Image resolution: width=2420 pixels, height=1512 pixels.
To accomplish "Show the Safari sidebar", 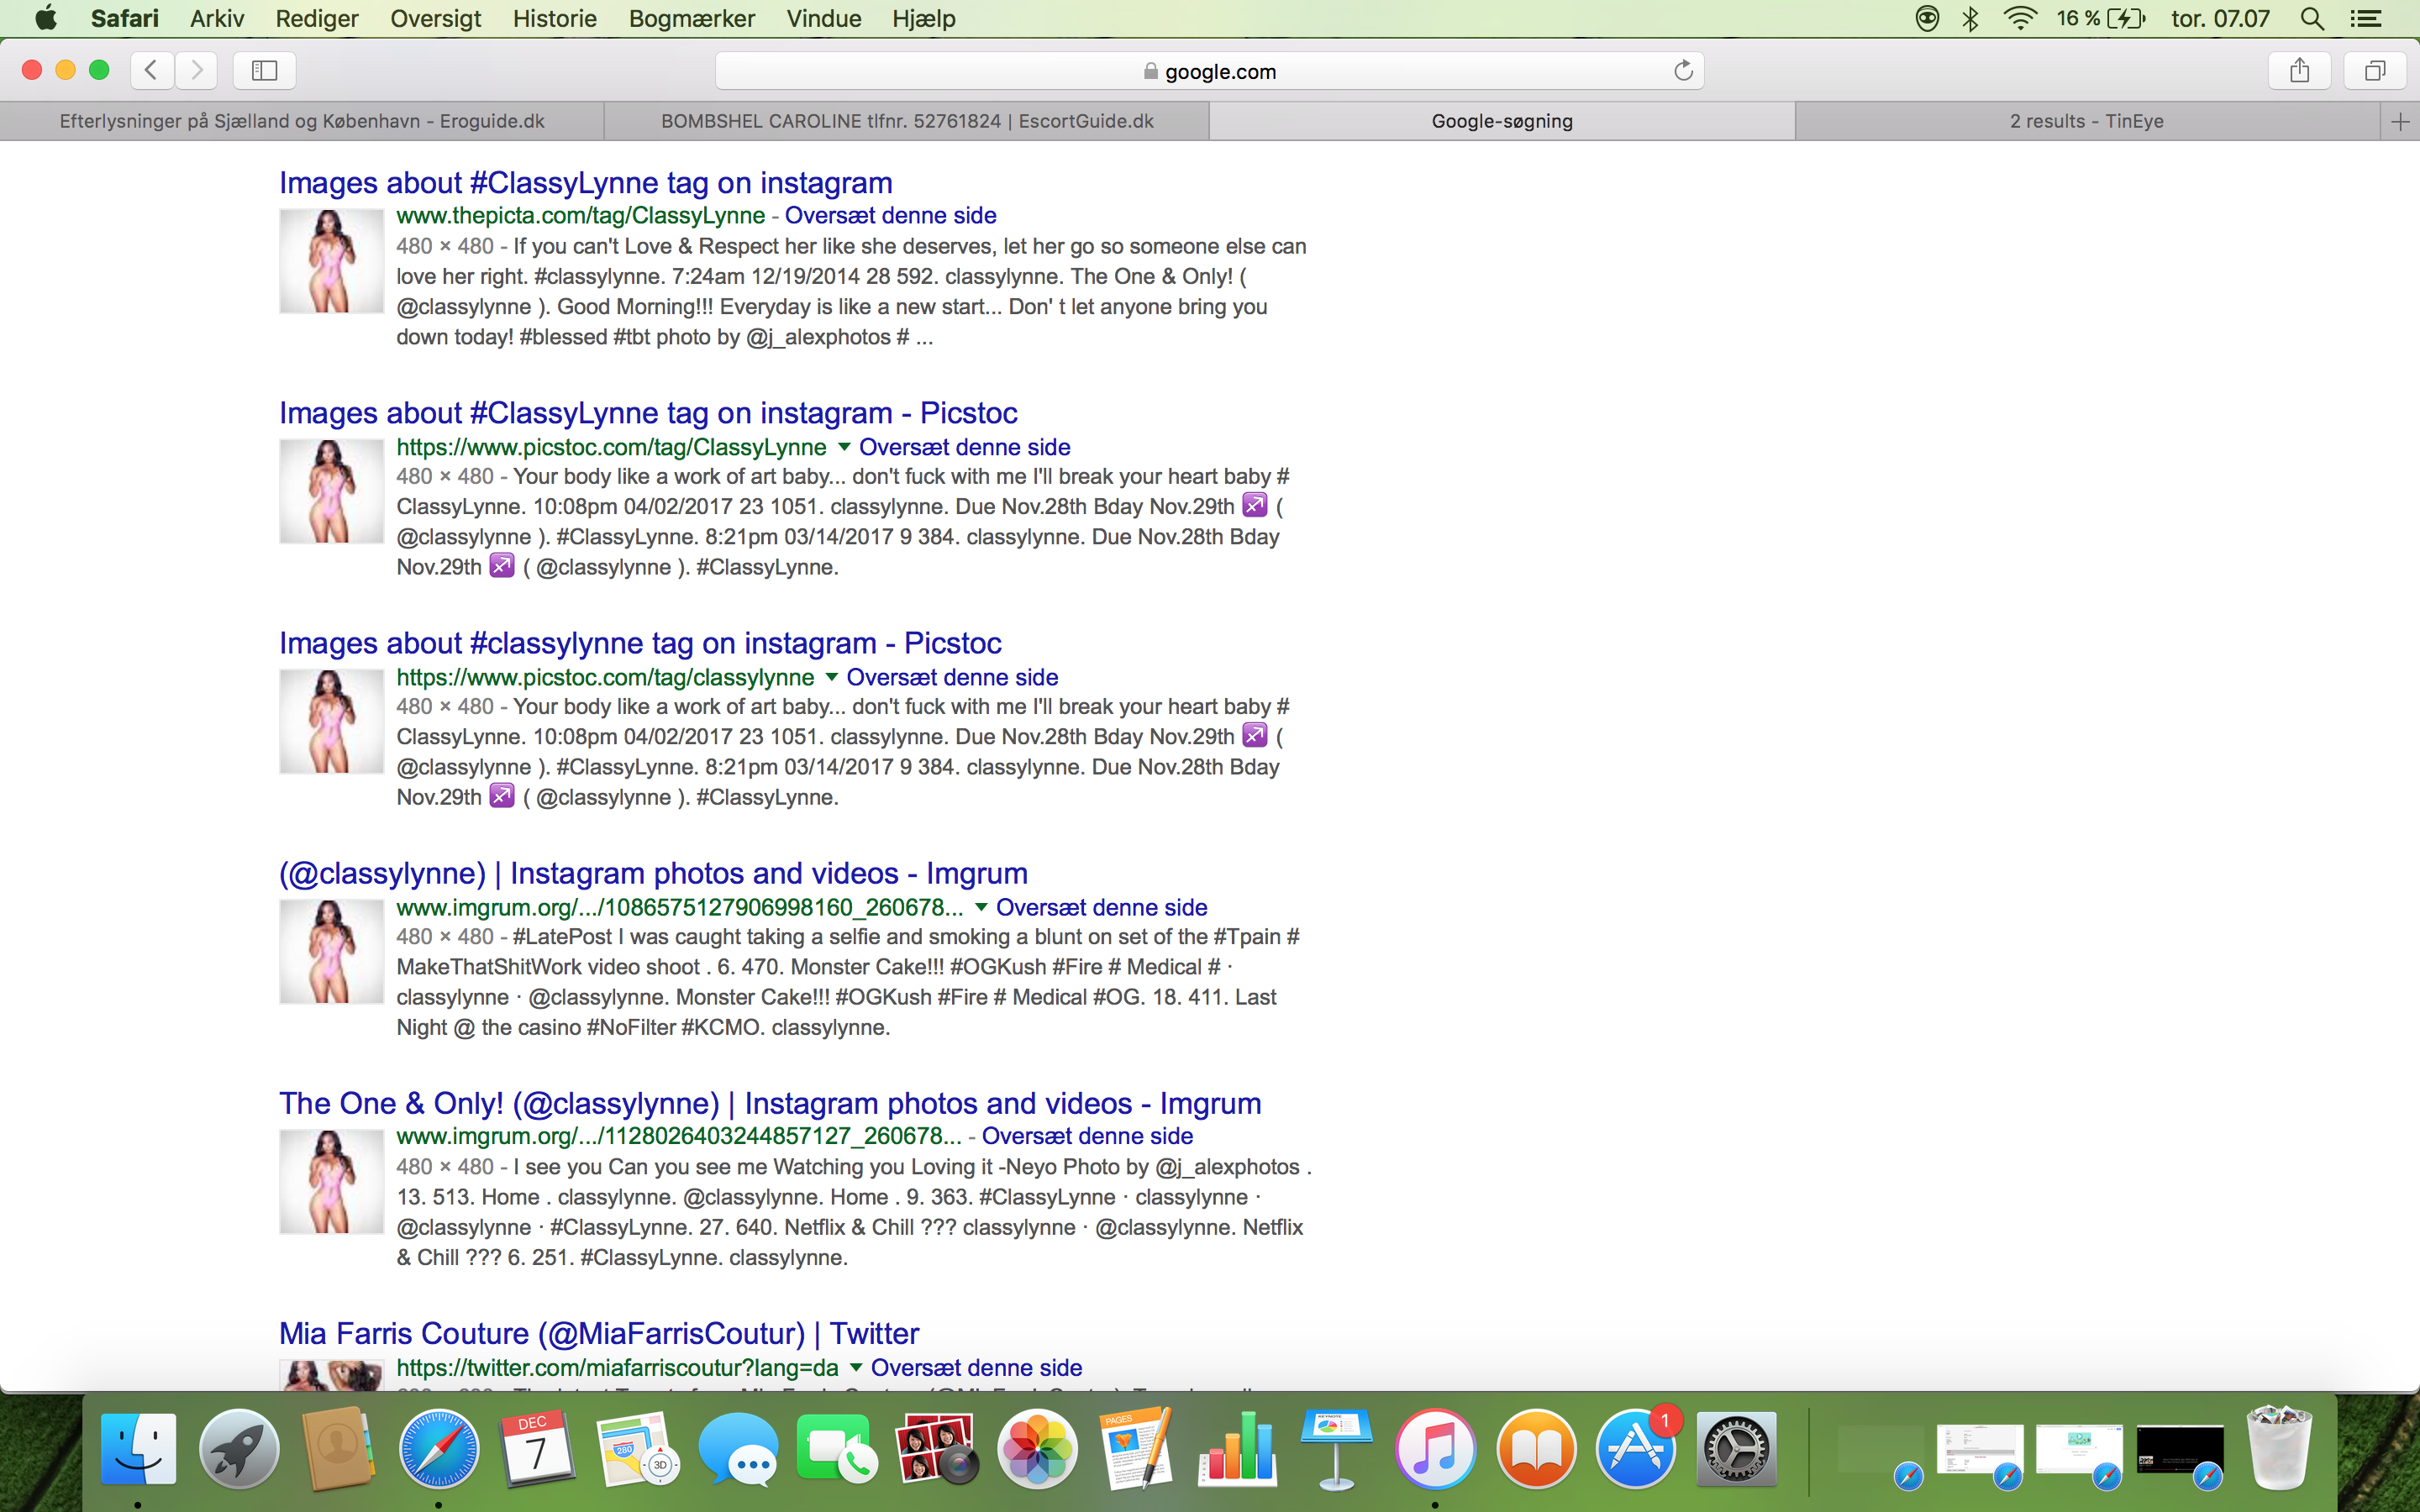I will 264,70.
